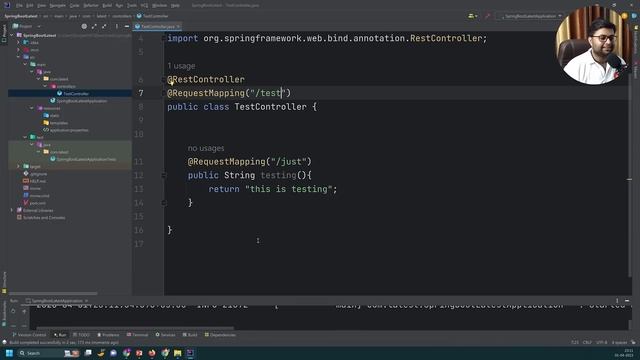Open the Navigate menu

[58, 6]
